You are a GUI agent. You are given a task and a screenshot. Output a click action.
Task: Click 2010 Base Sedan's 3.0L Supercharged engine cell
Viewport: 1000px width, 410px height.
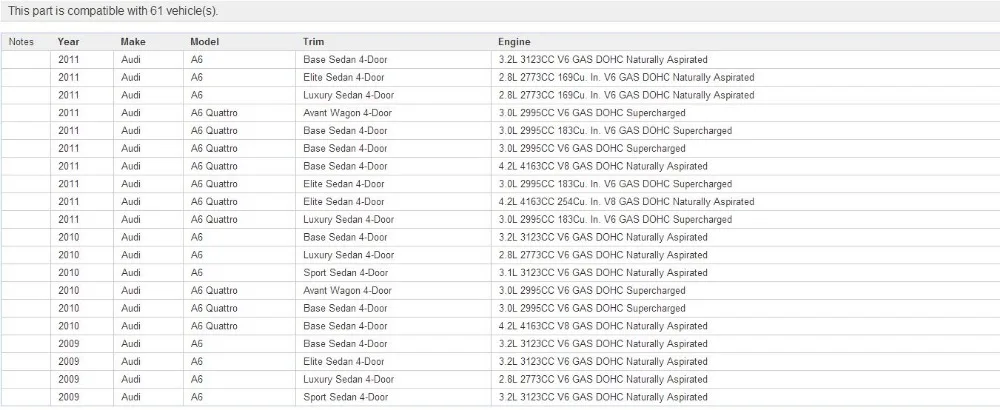[592, 309]
